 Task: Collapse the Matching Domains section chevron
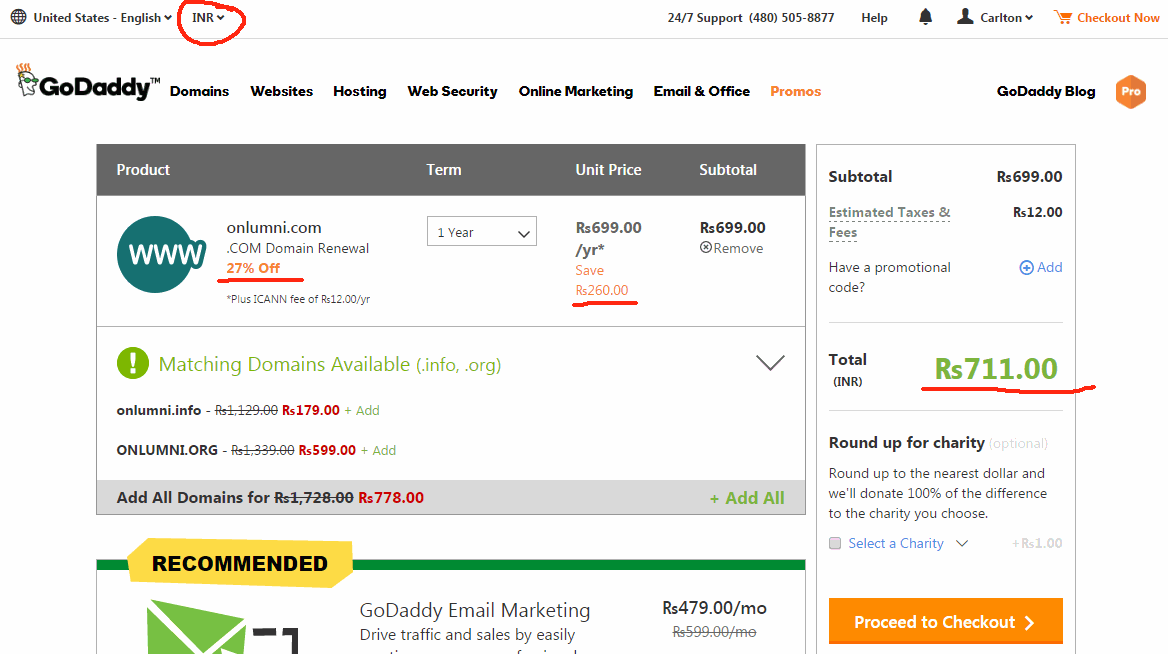click(x=770, y=363)
